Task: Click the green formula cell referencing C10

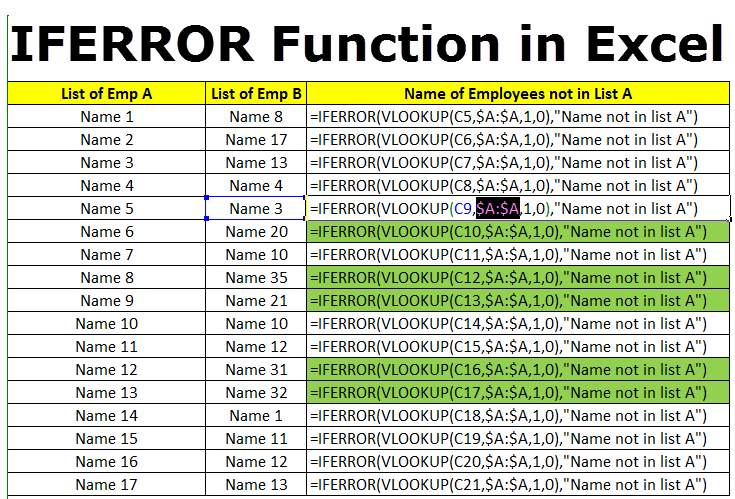Action: [518, 231]
